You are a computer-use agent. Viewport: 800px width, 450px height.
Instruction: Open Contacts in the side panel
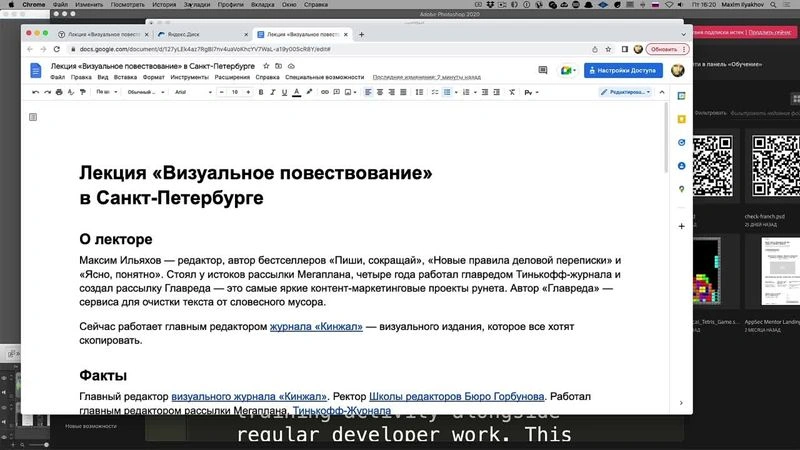(682, 166)
